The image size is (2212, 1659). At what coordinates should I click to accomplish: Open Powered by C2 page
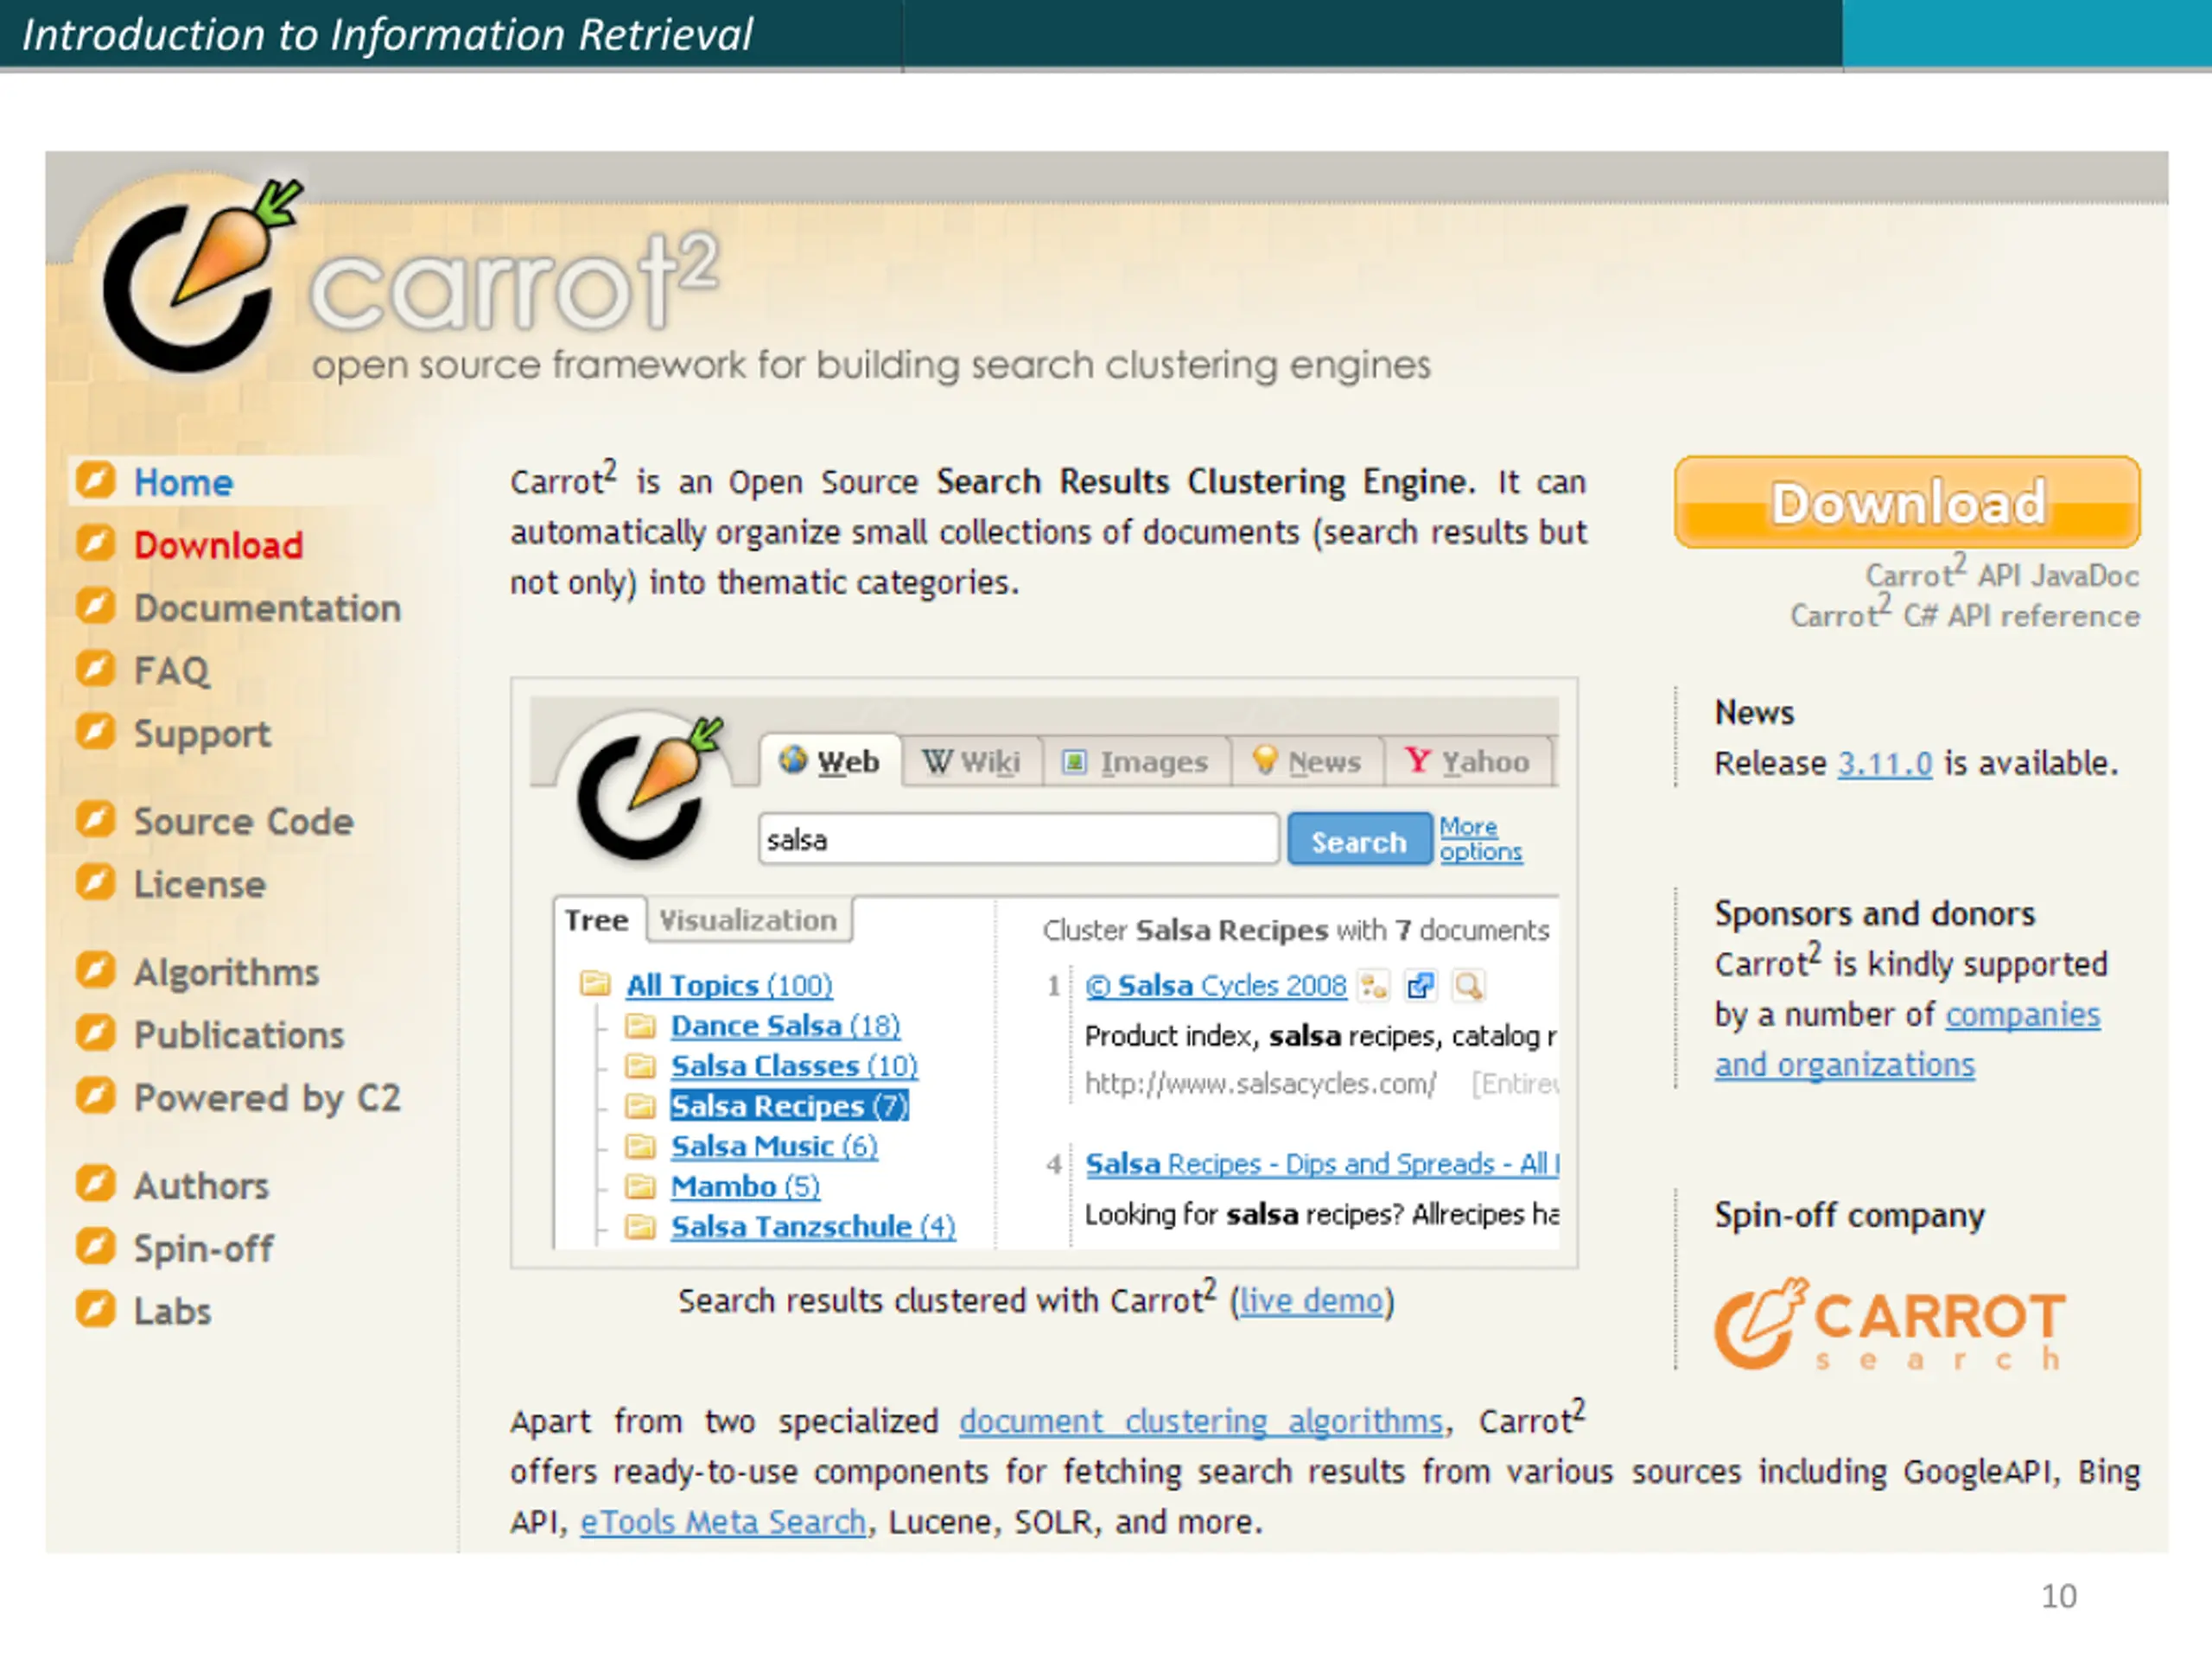pos(267,1099)
